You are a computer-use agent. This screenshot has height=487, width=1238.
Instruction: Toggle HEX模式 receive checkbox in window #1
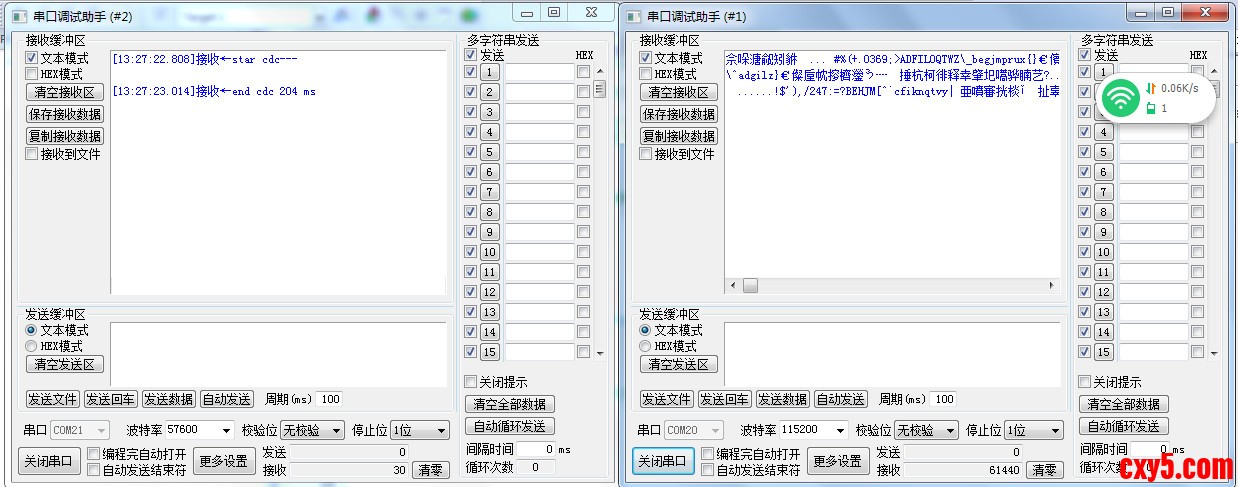(x=645, y=74)
